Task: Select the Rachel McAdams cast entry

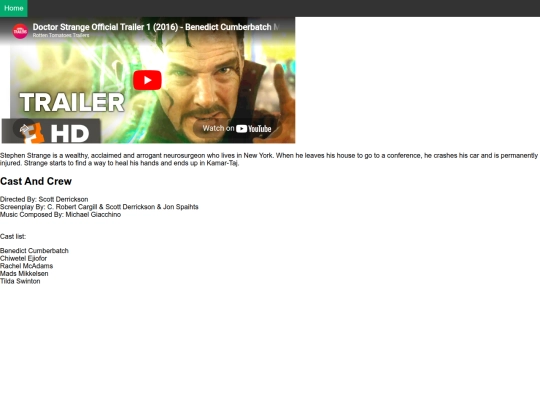Action: (x=27, y=266)
